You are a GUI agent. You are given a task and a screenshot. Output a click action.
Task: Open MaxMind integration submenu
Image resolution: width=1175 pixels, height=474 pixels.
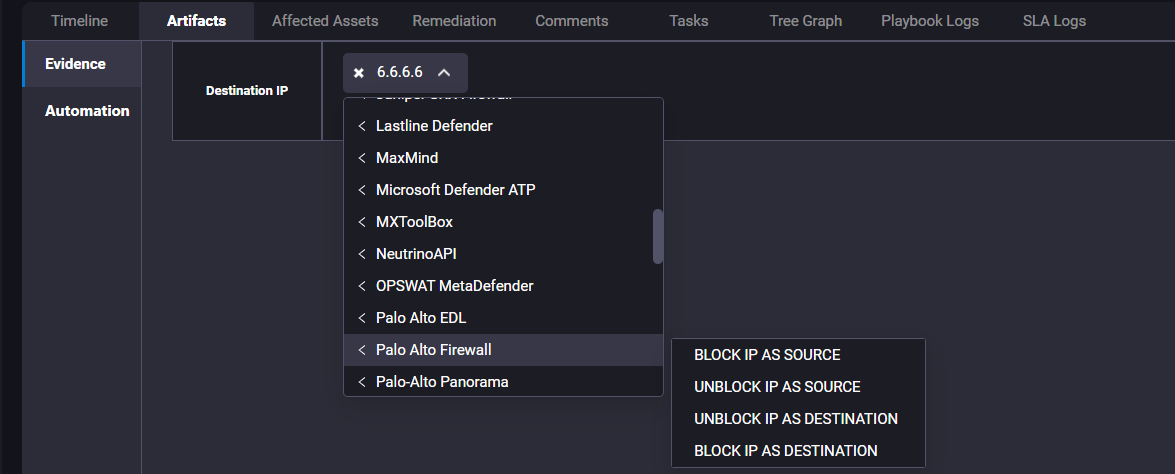click(503, 158)
